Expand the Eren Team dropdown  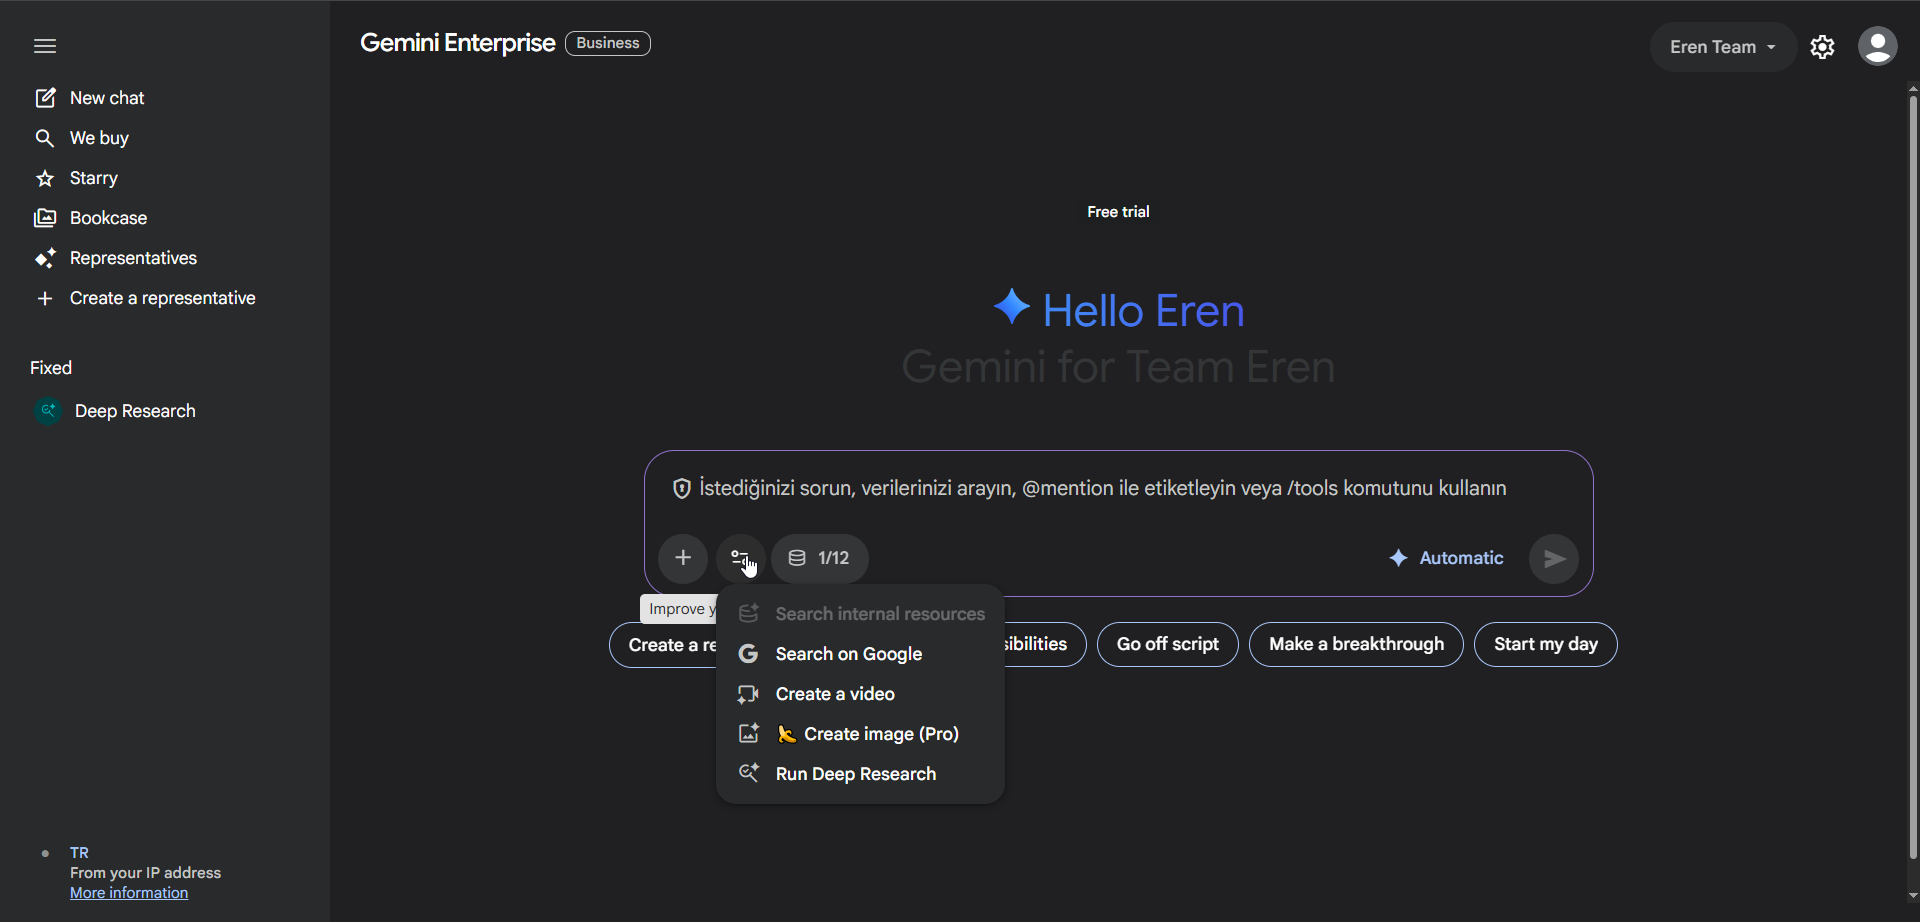(x=1722, y=47)
